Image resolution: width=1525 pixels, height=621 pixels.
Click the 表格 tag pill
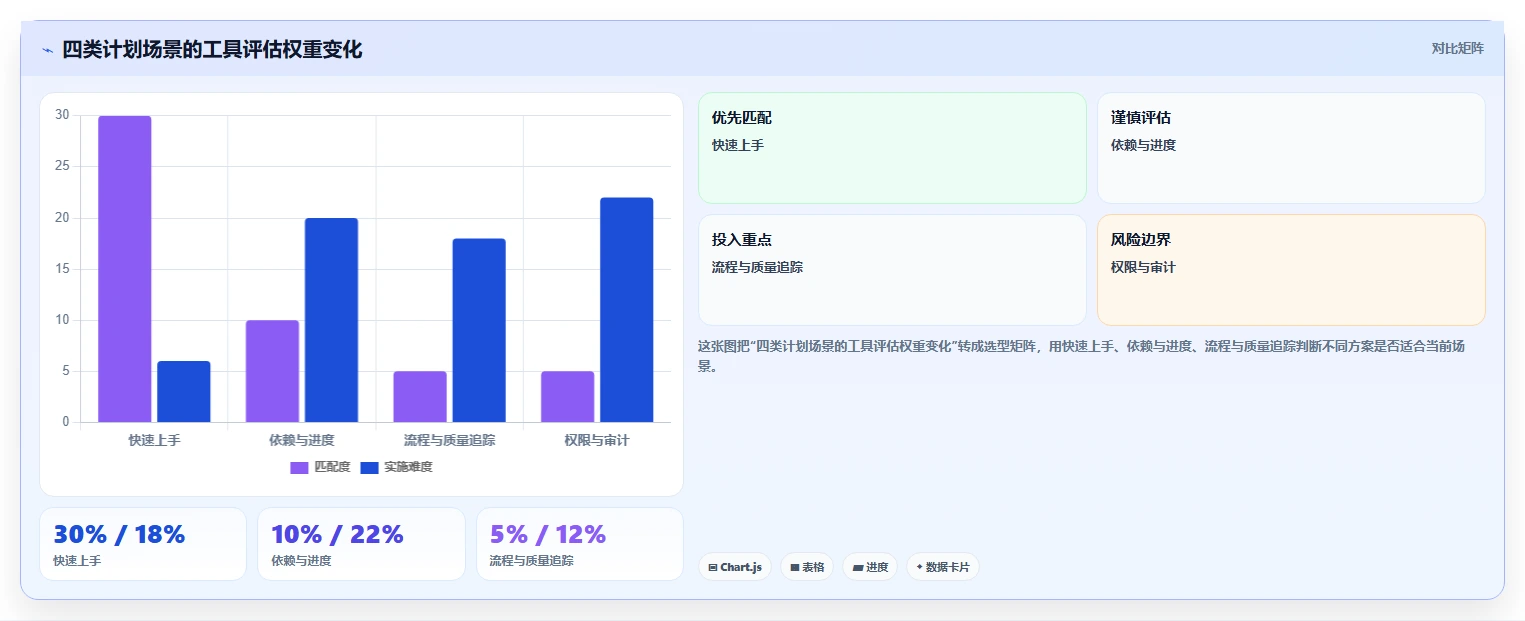[x=807, y=567]
